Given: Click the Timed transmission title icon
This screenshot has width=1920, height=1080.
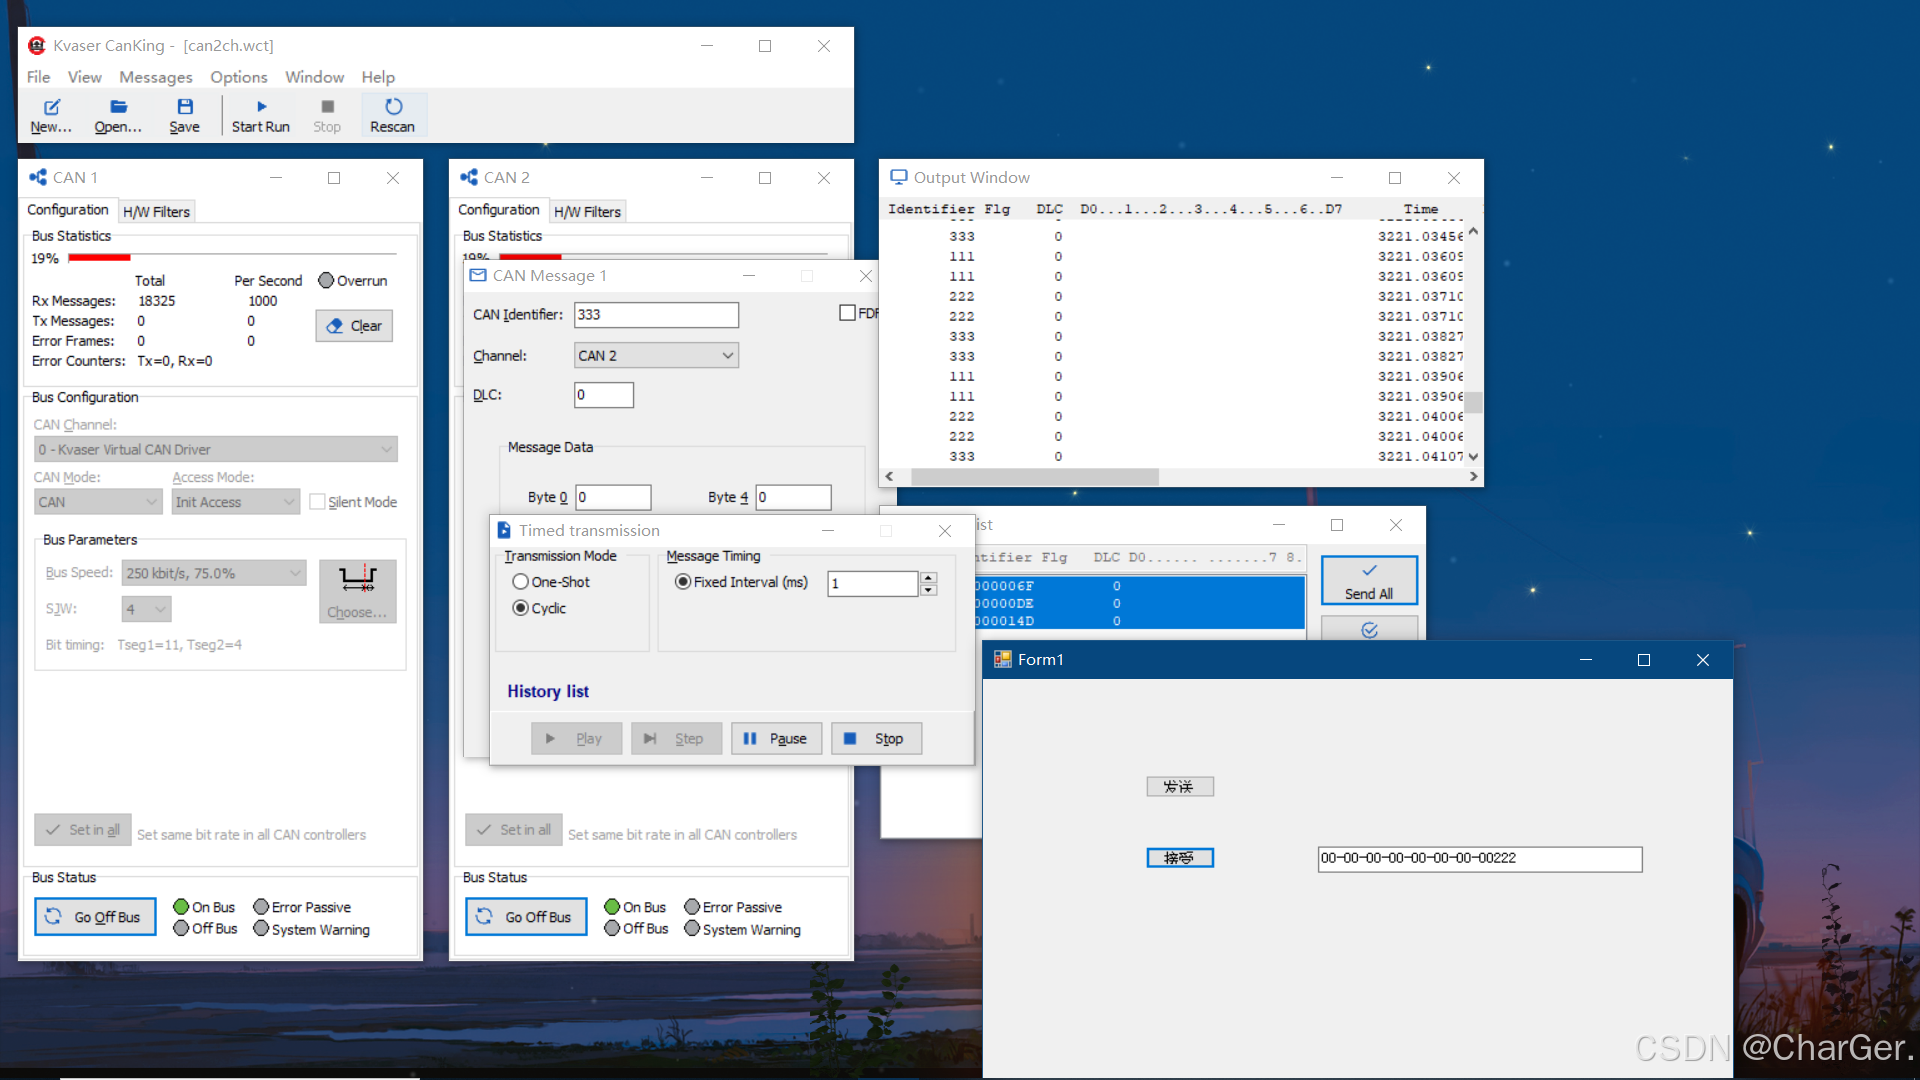Looking at the screenshot, I should point(504,530).
